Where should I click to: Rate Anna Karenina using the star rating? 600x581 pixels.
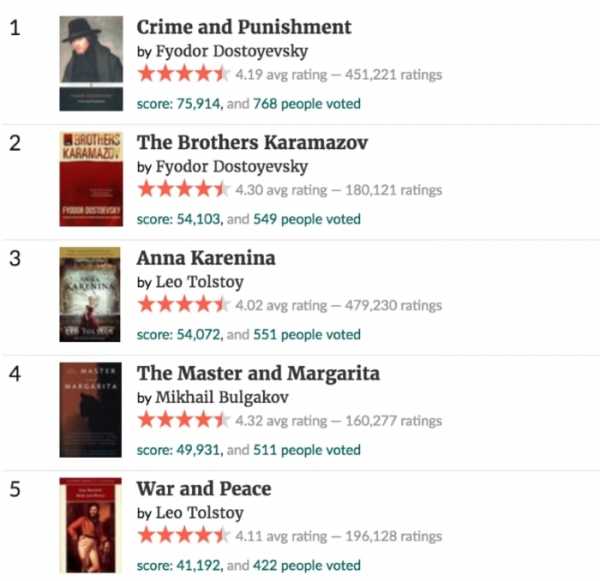pos(184,305)
